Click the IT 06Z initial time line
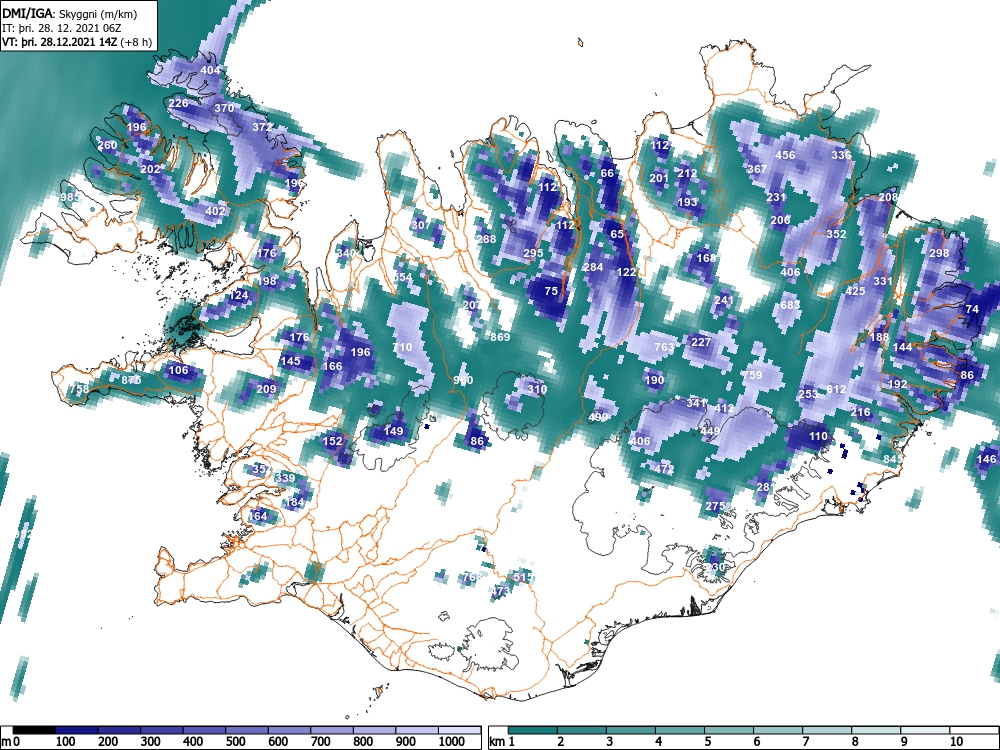The height and width of the screenshot is (750, 1000). tap(62, 28)
